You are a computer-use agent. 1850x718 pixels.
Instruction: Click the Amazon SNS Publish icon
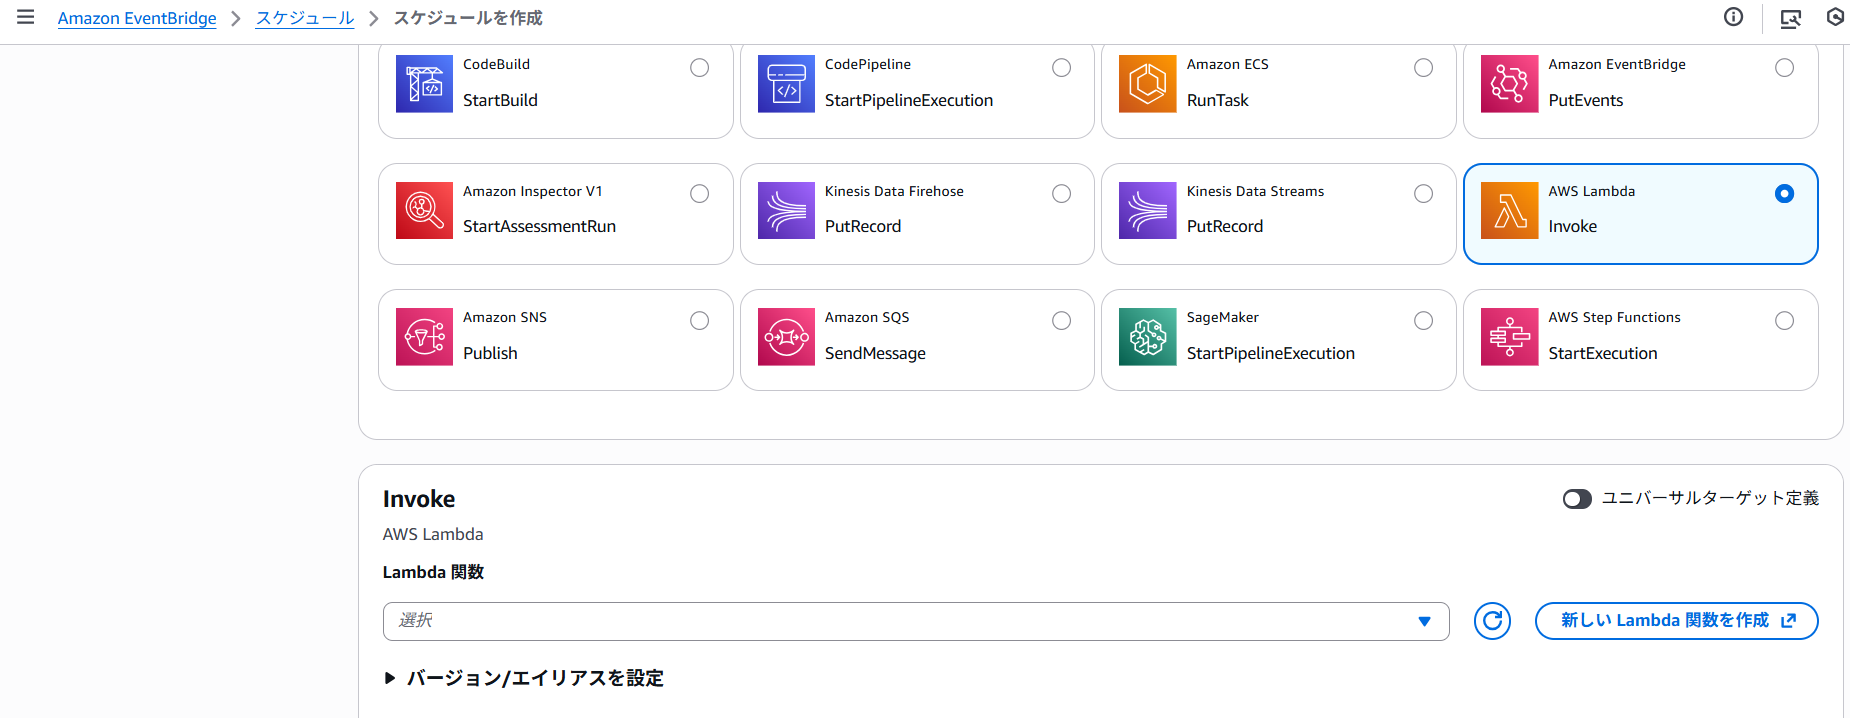[424, 337]
